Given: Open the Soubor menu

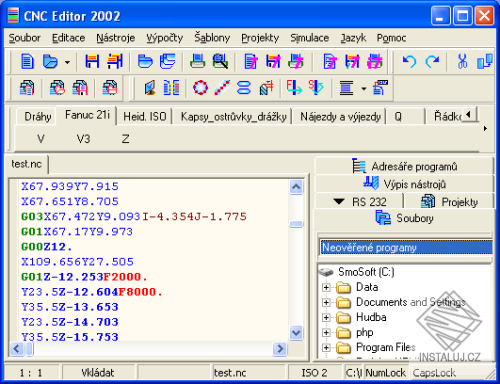Looking at the screenshot, I should click(x=25, y=38).
